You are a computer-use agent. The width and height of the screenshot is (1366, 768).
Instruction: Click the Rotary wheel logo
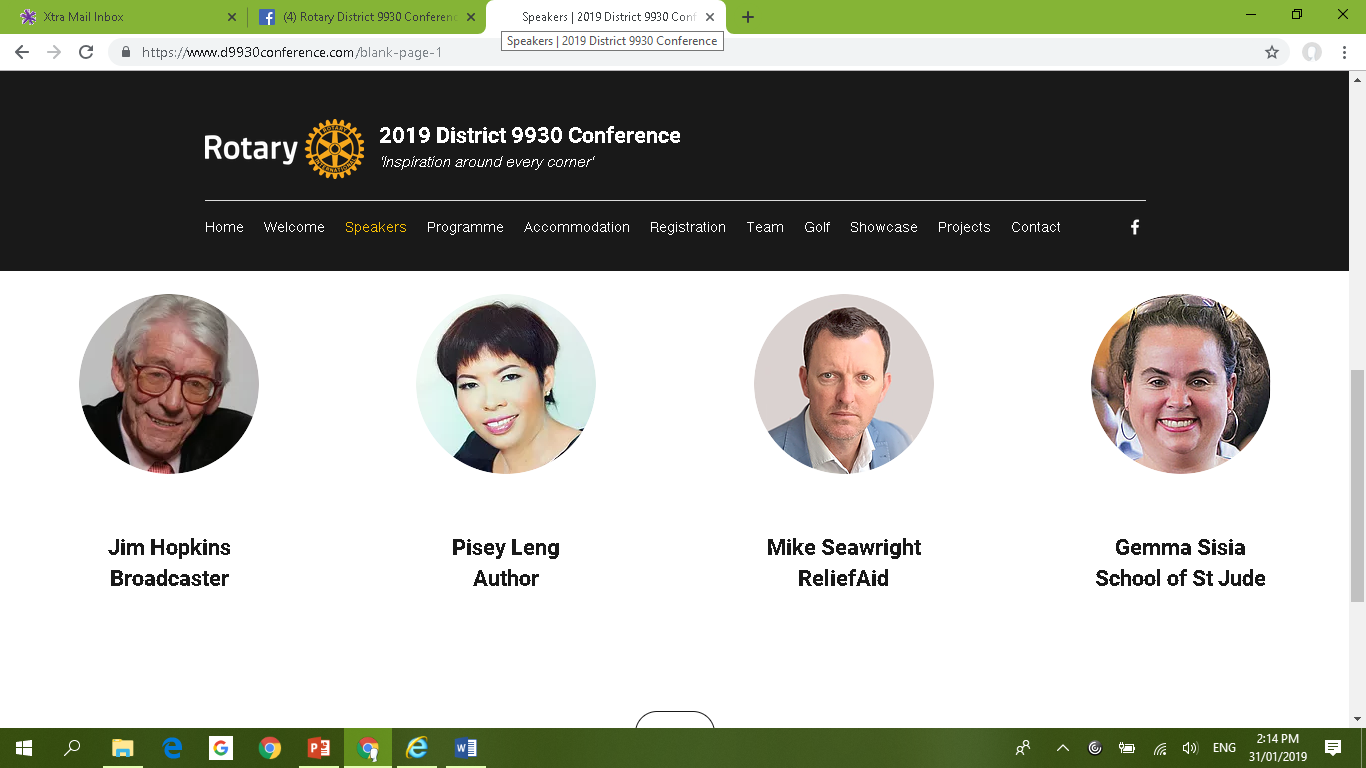click(334, 149)
